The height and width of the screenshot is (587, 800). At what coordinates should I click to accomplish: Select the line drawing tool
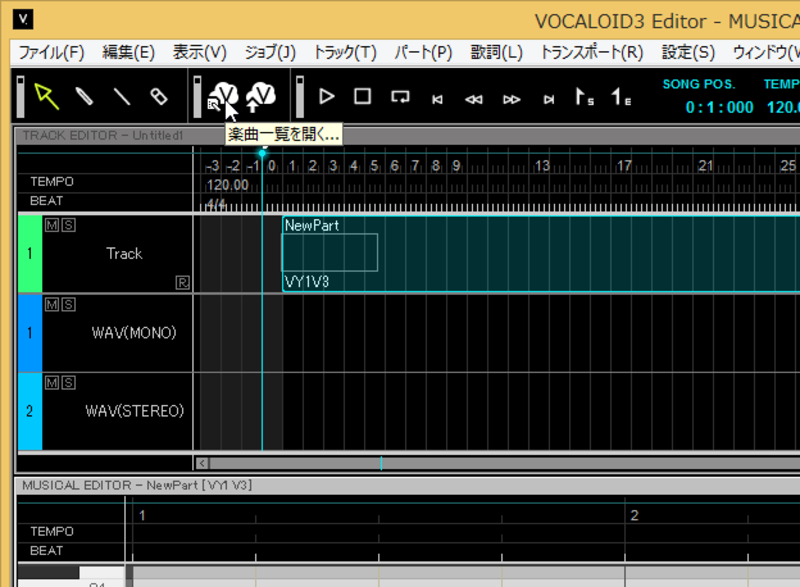click(x=121, y=96)
